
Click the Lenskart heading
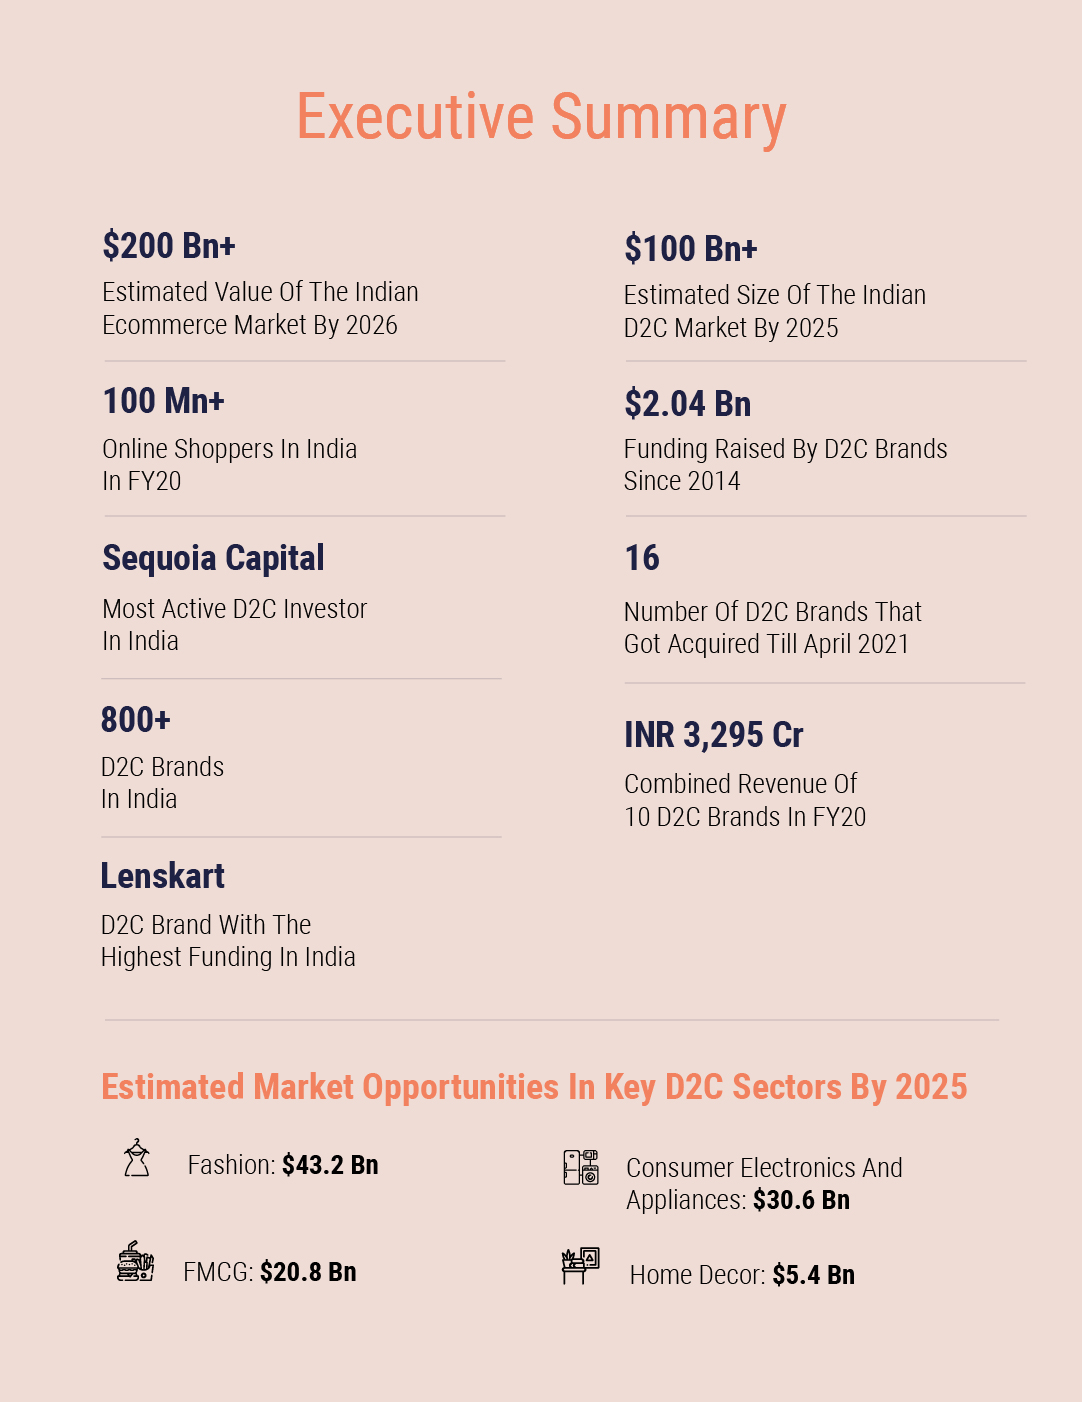163,876
